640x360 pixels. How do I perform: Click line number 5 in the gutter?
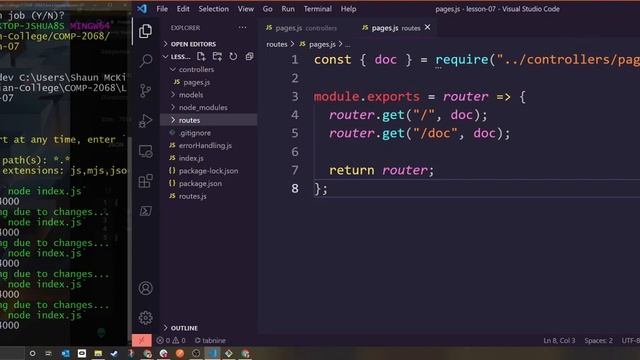(x=295, y=133)
